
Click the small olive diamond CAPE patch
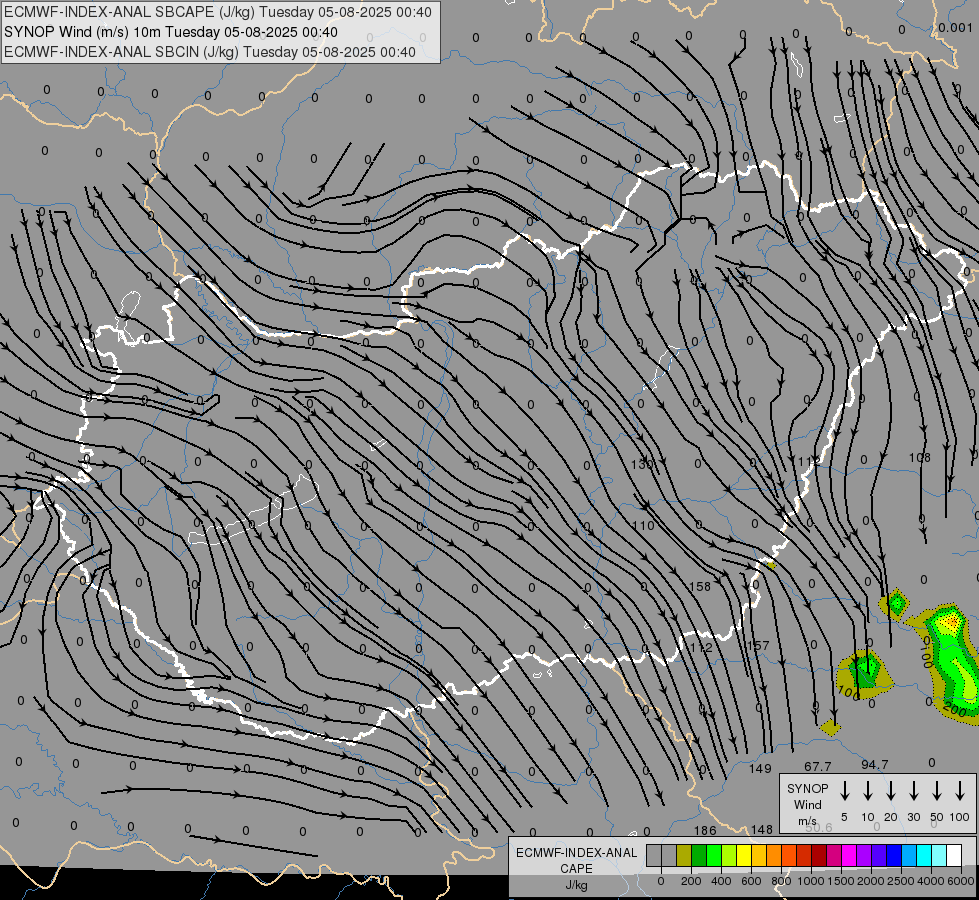(830, 726)
